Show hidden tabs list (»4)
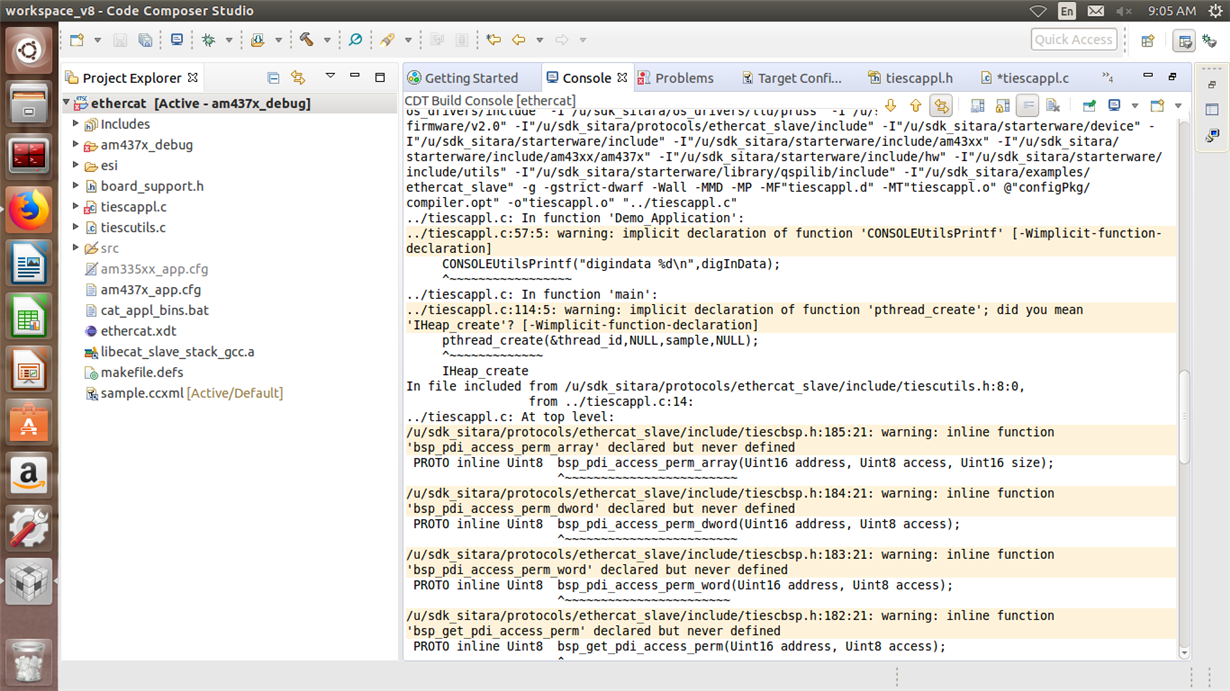This screenshot has width=1230, height=691. click(x=1107, y=77)
